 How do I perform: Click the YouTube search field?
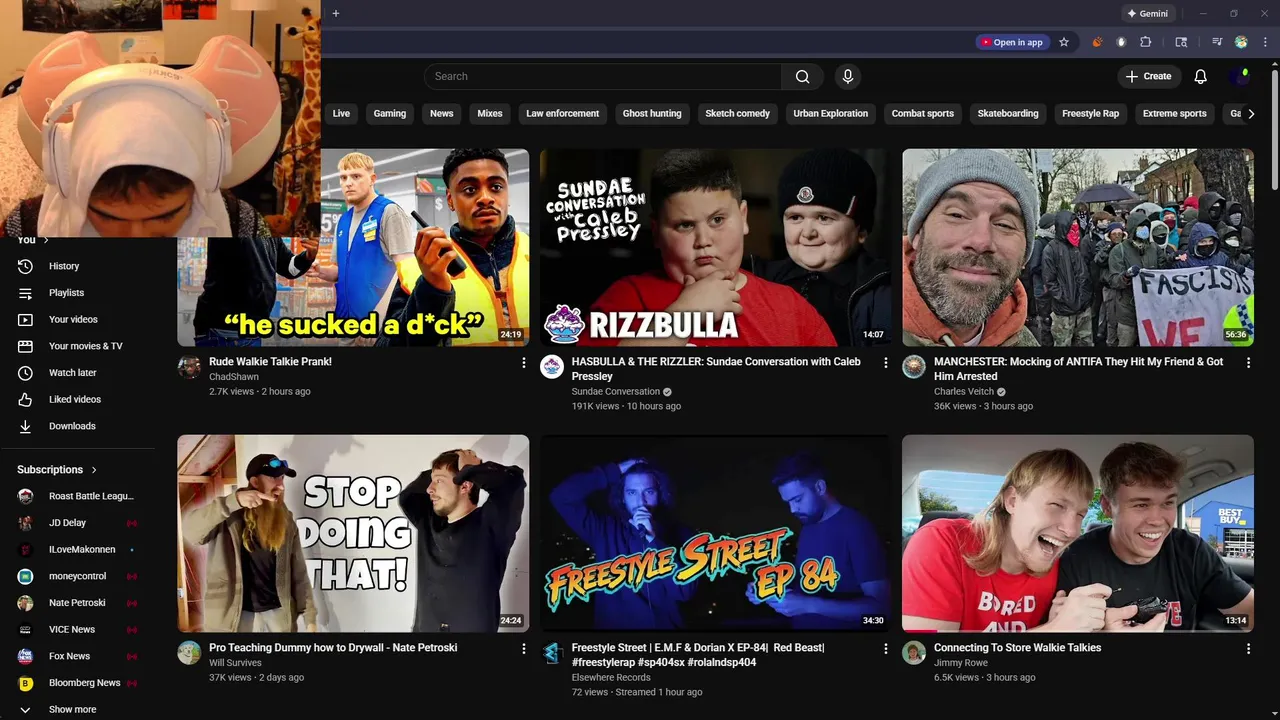coord(603,77)
